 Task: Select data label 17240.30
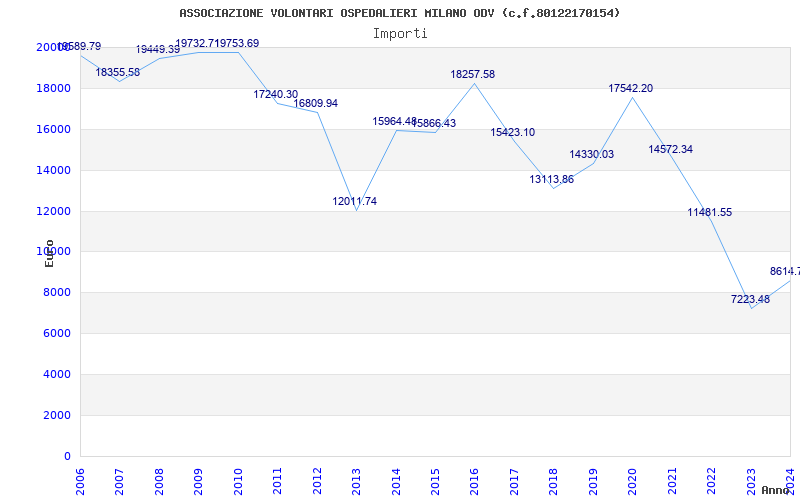coord(276,94)
